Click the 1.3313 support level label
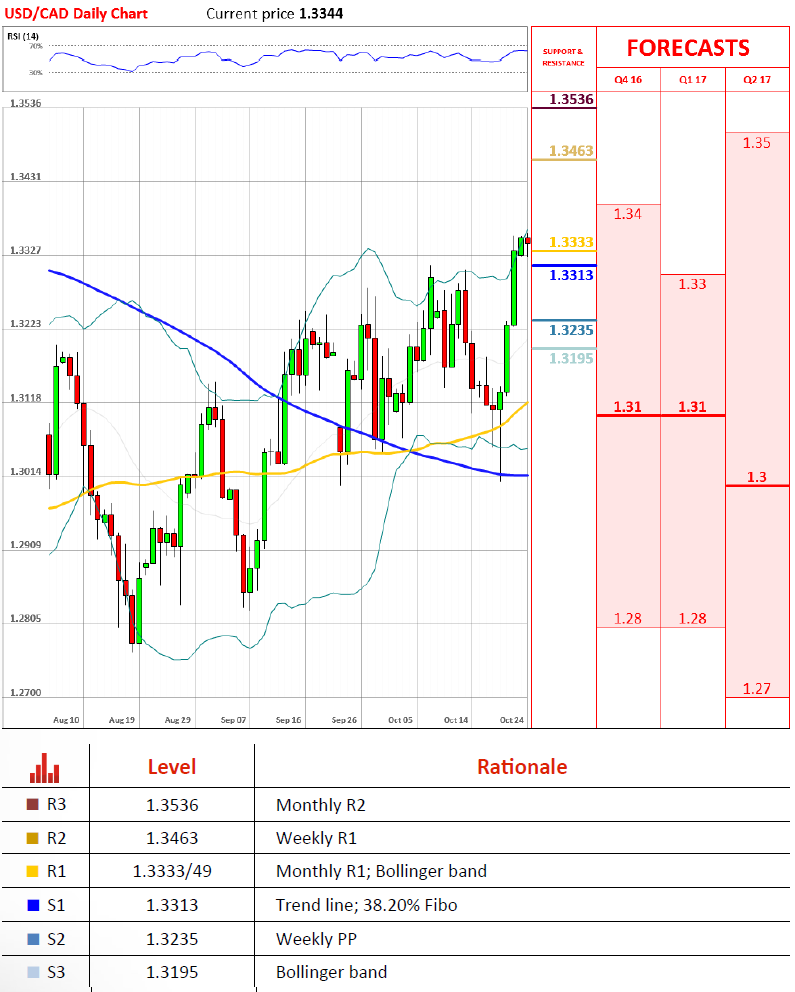This screenshot has height=992, width=795. pos(571,275)
